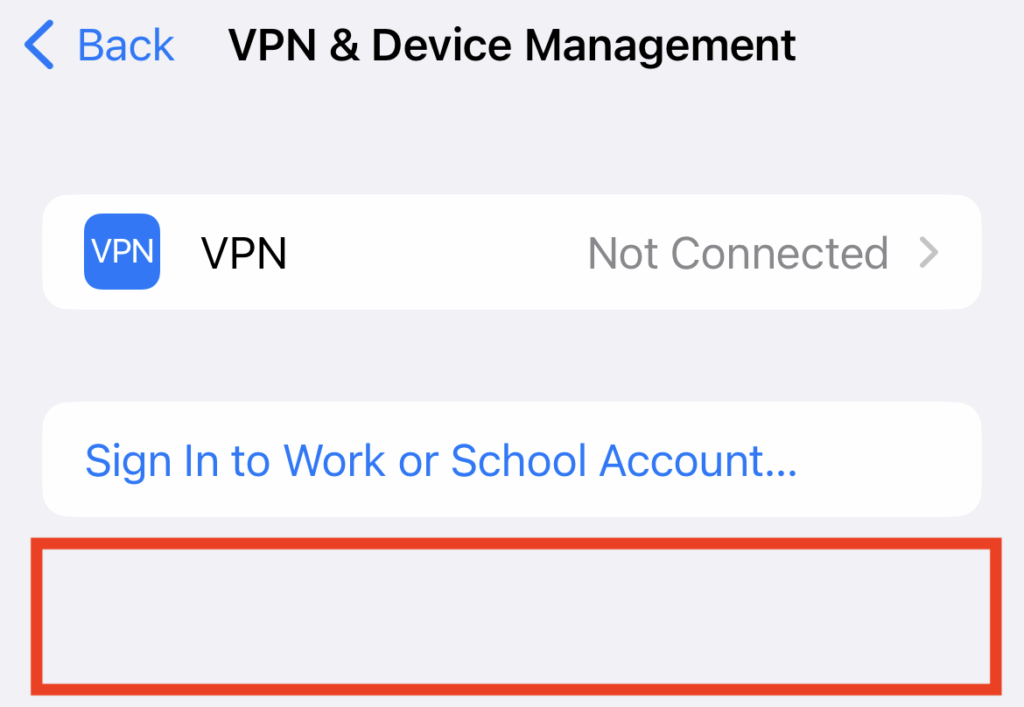Tap the word Account in blue link
Image resolution: width=1024 pixels, height=707 pixels.
698,460
